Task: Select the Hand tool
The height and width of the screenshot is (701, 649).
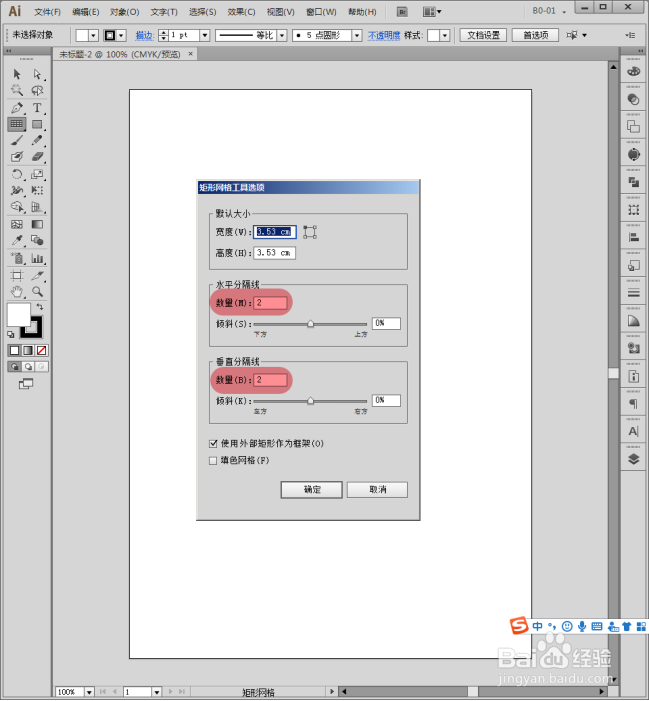Action: point(17,292)
